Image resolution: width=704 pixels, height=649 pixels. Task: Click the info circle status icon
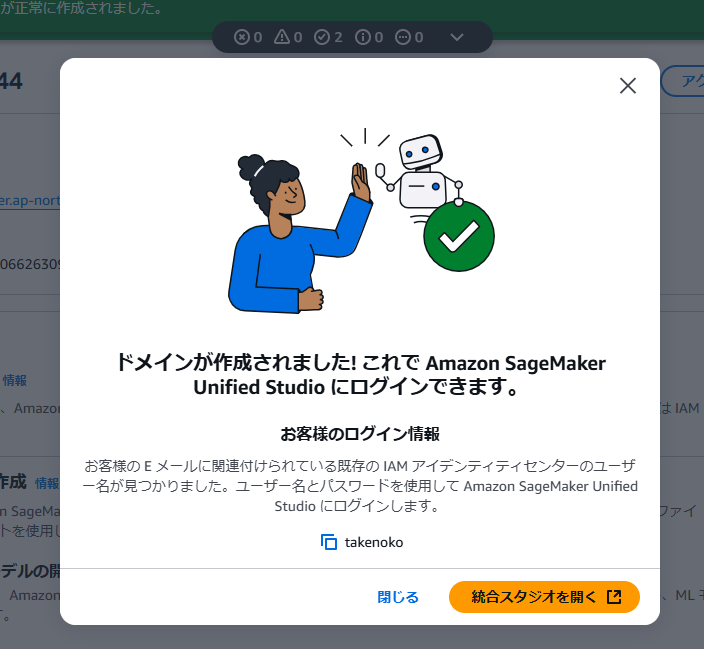(x=363, y=37)
